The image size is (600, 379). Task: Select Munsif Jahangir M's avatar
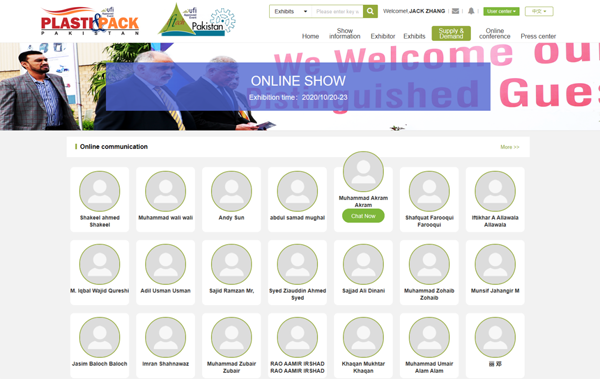pos(495,264)
